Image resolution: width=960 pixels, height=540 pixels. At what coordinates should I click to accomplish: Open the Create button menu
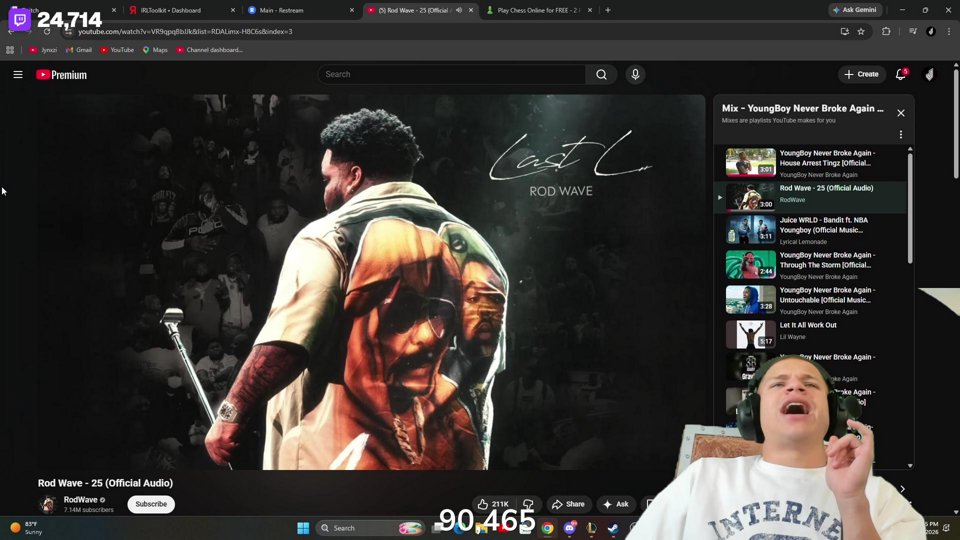(861, 75)
